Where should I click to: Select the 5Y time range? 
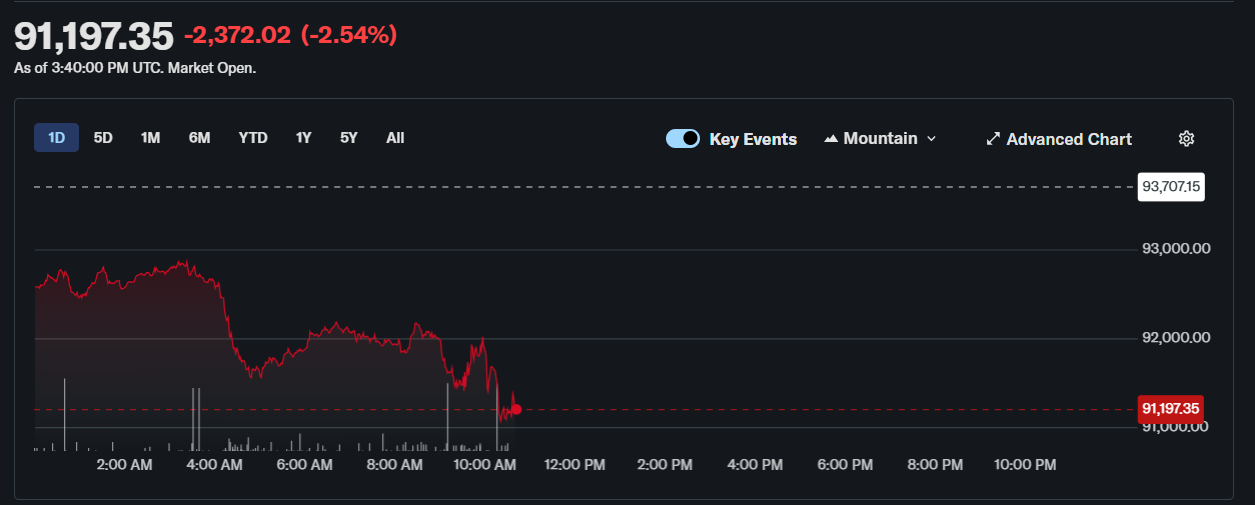click(x=348, y=138)
